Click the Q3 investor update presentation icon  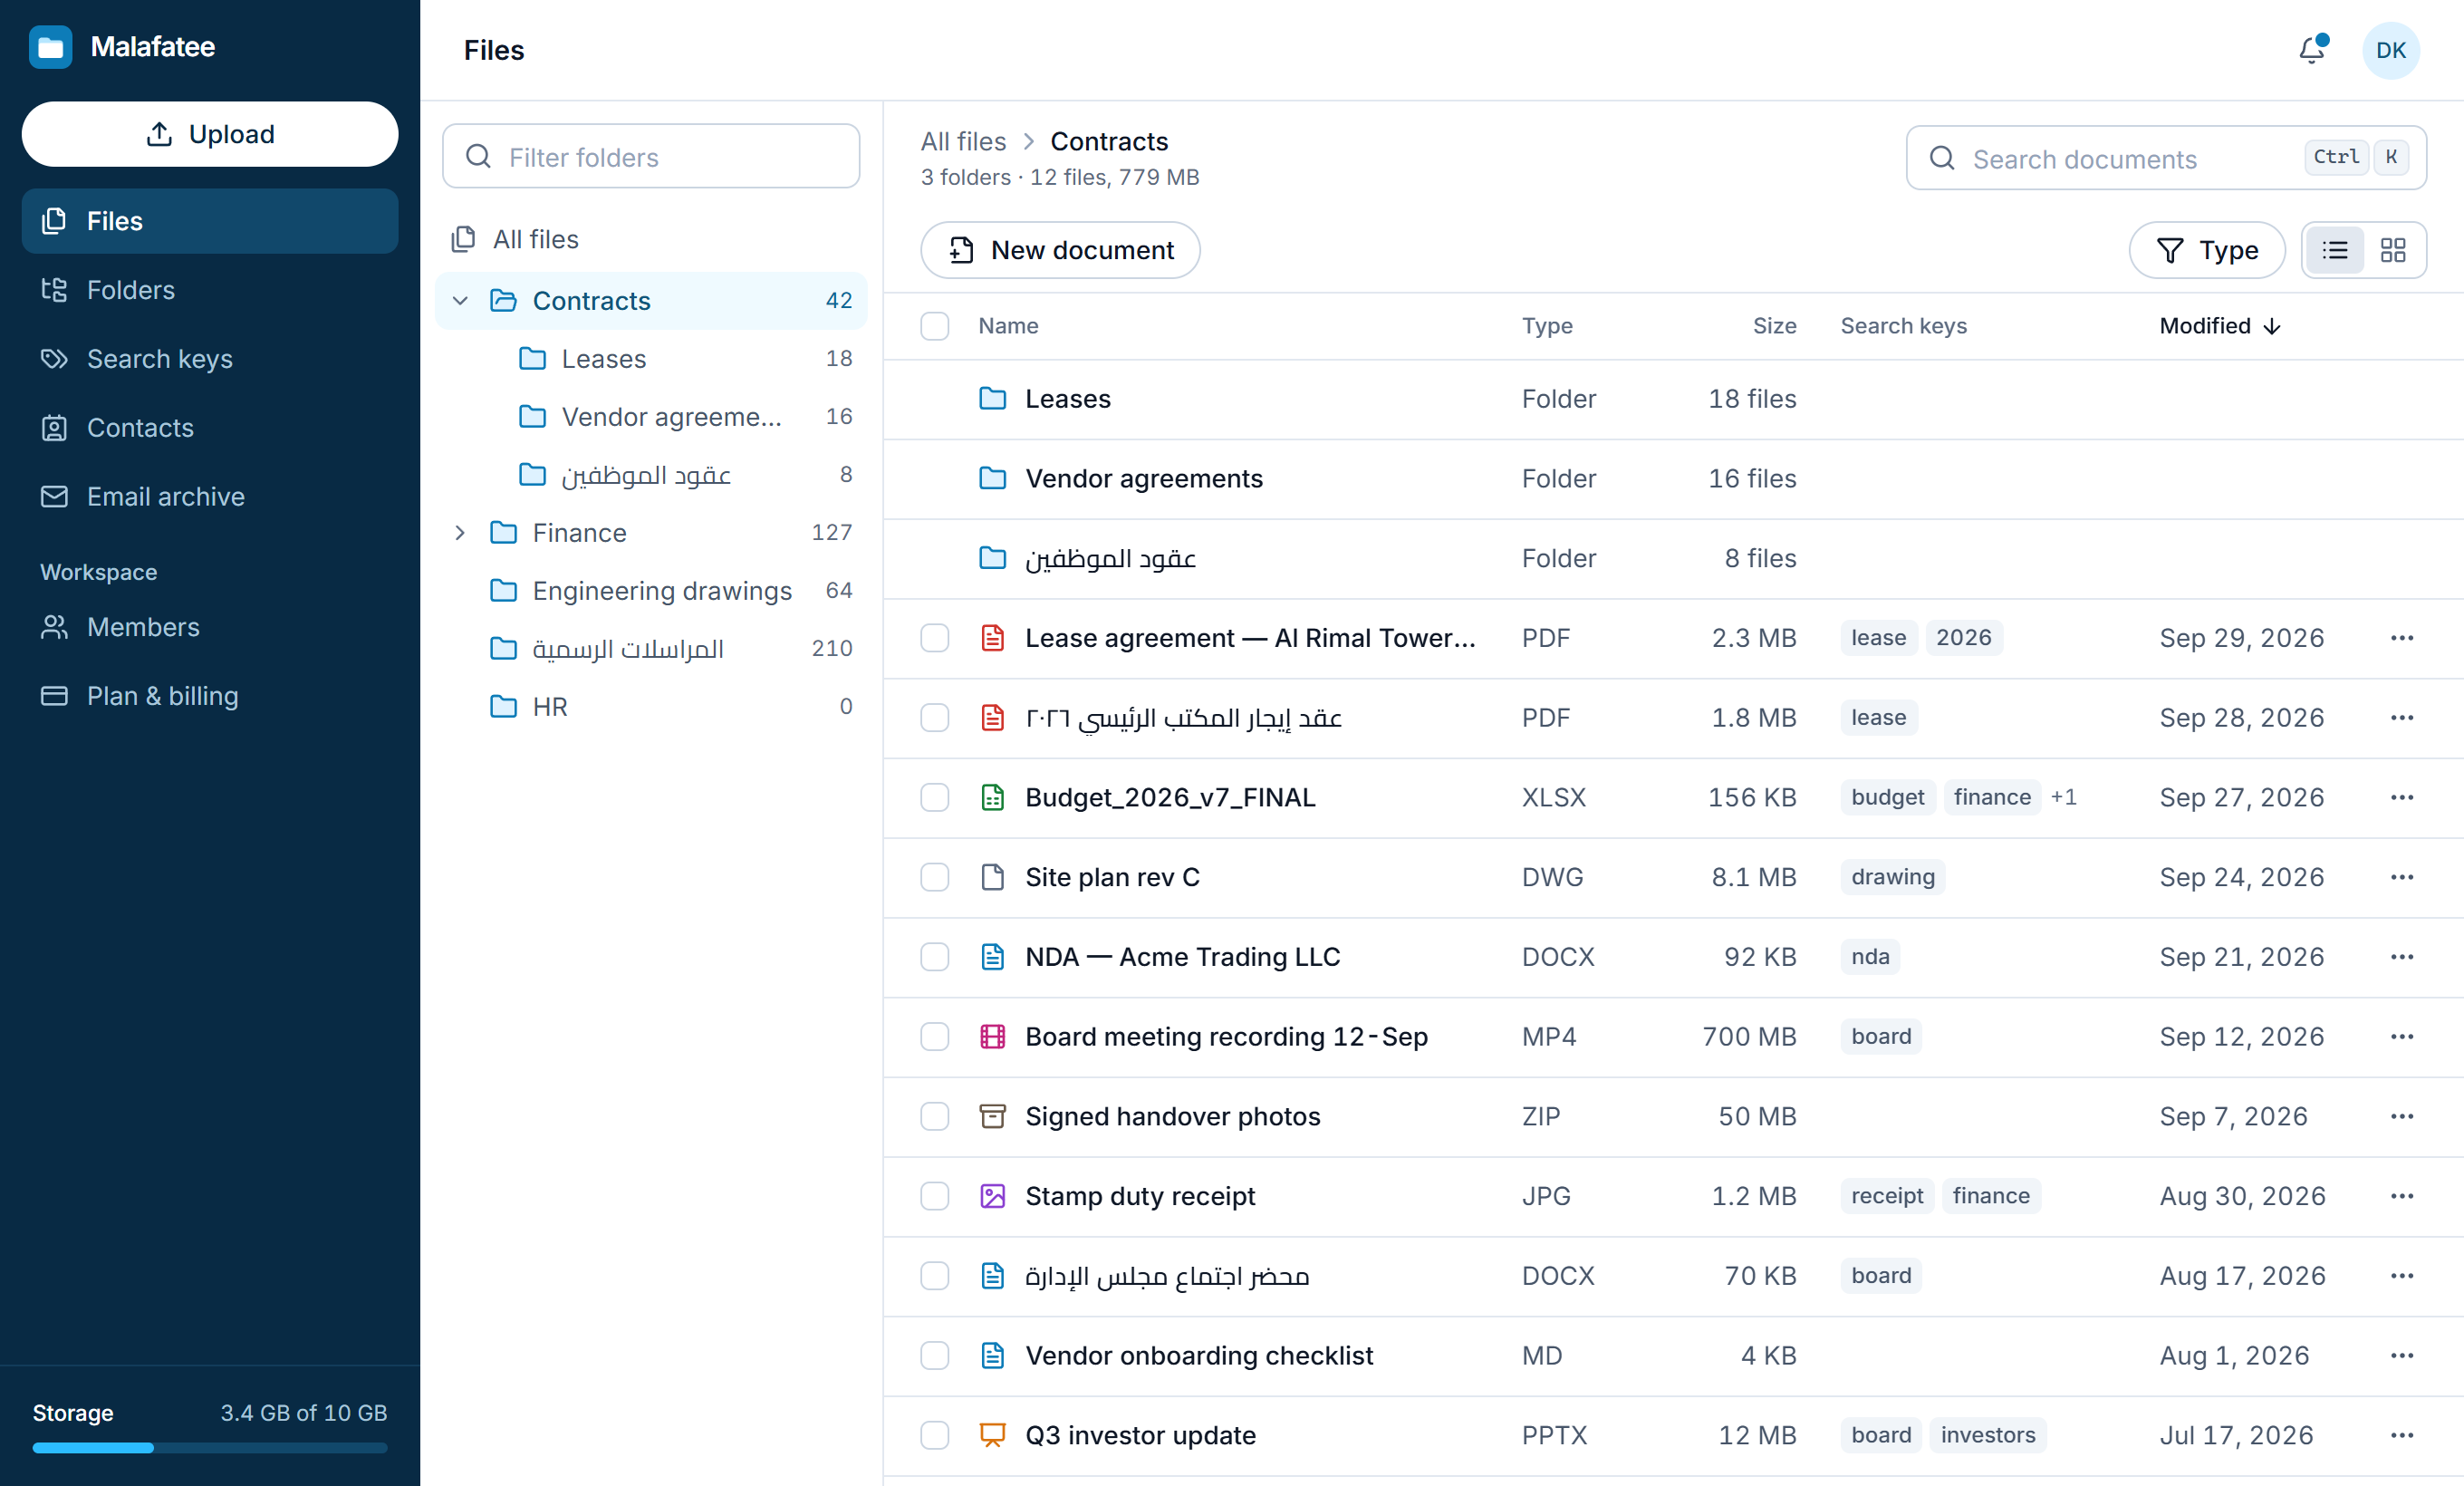(x=992, y=1435)
